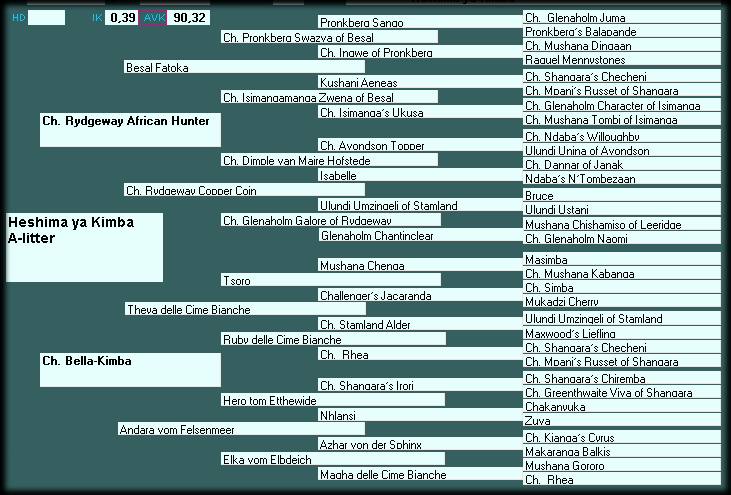Click Ch. Greenthwaite Viva of Shangara
Screen dimensions: 731x495
[622, 392]
